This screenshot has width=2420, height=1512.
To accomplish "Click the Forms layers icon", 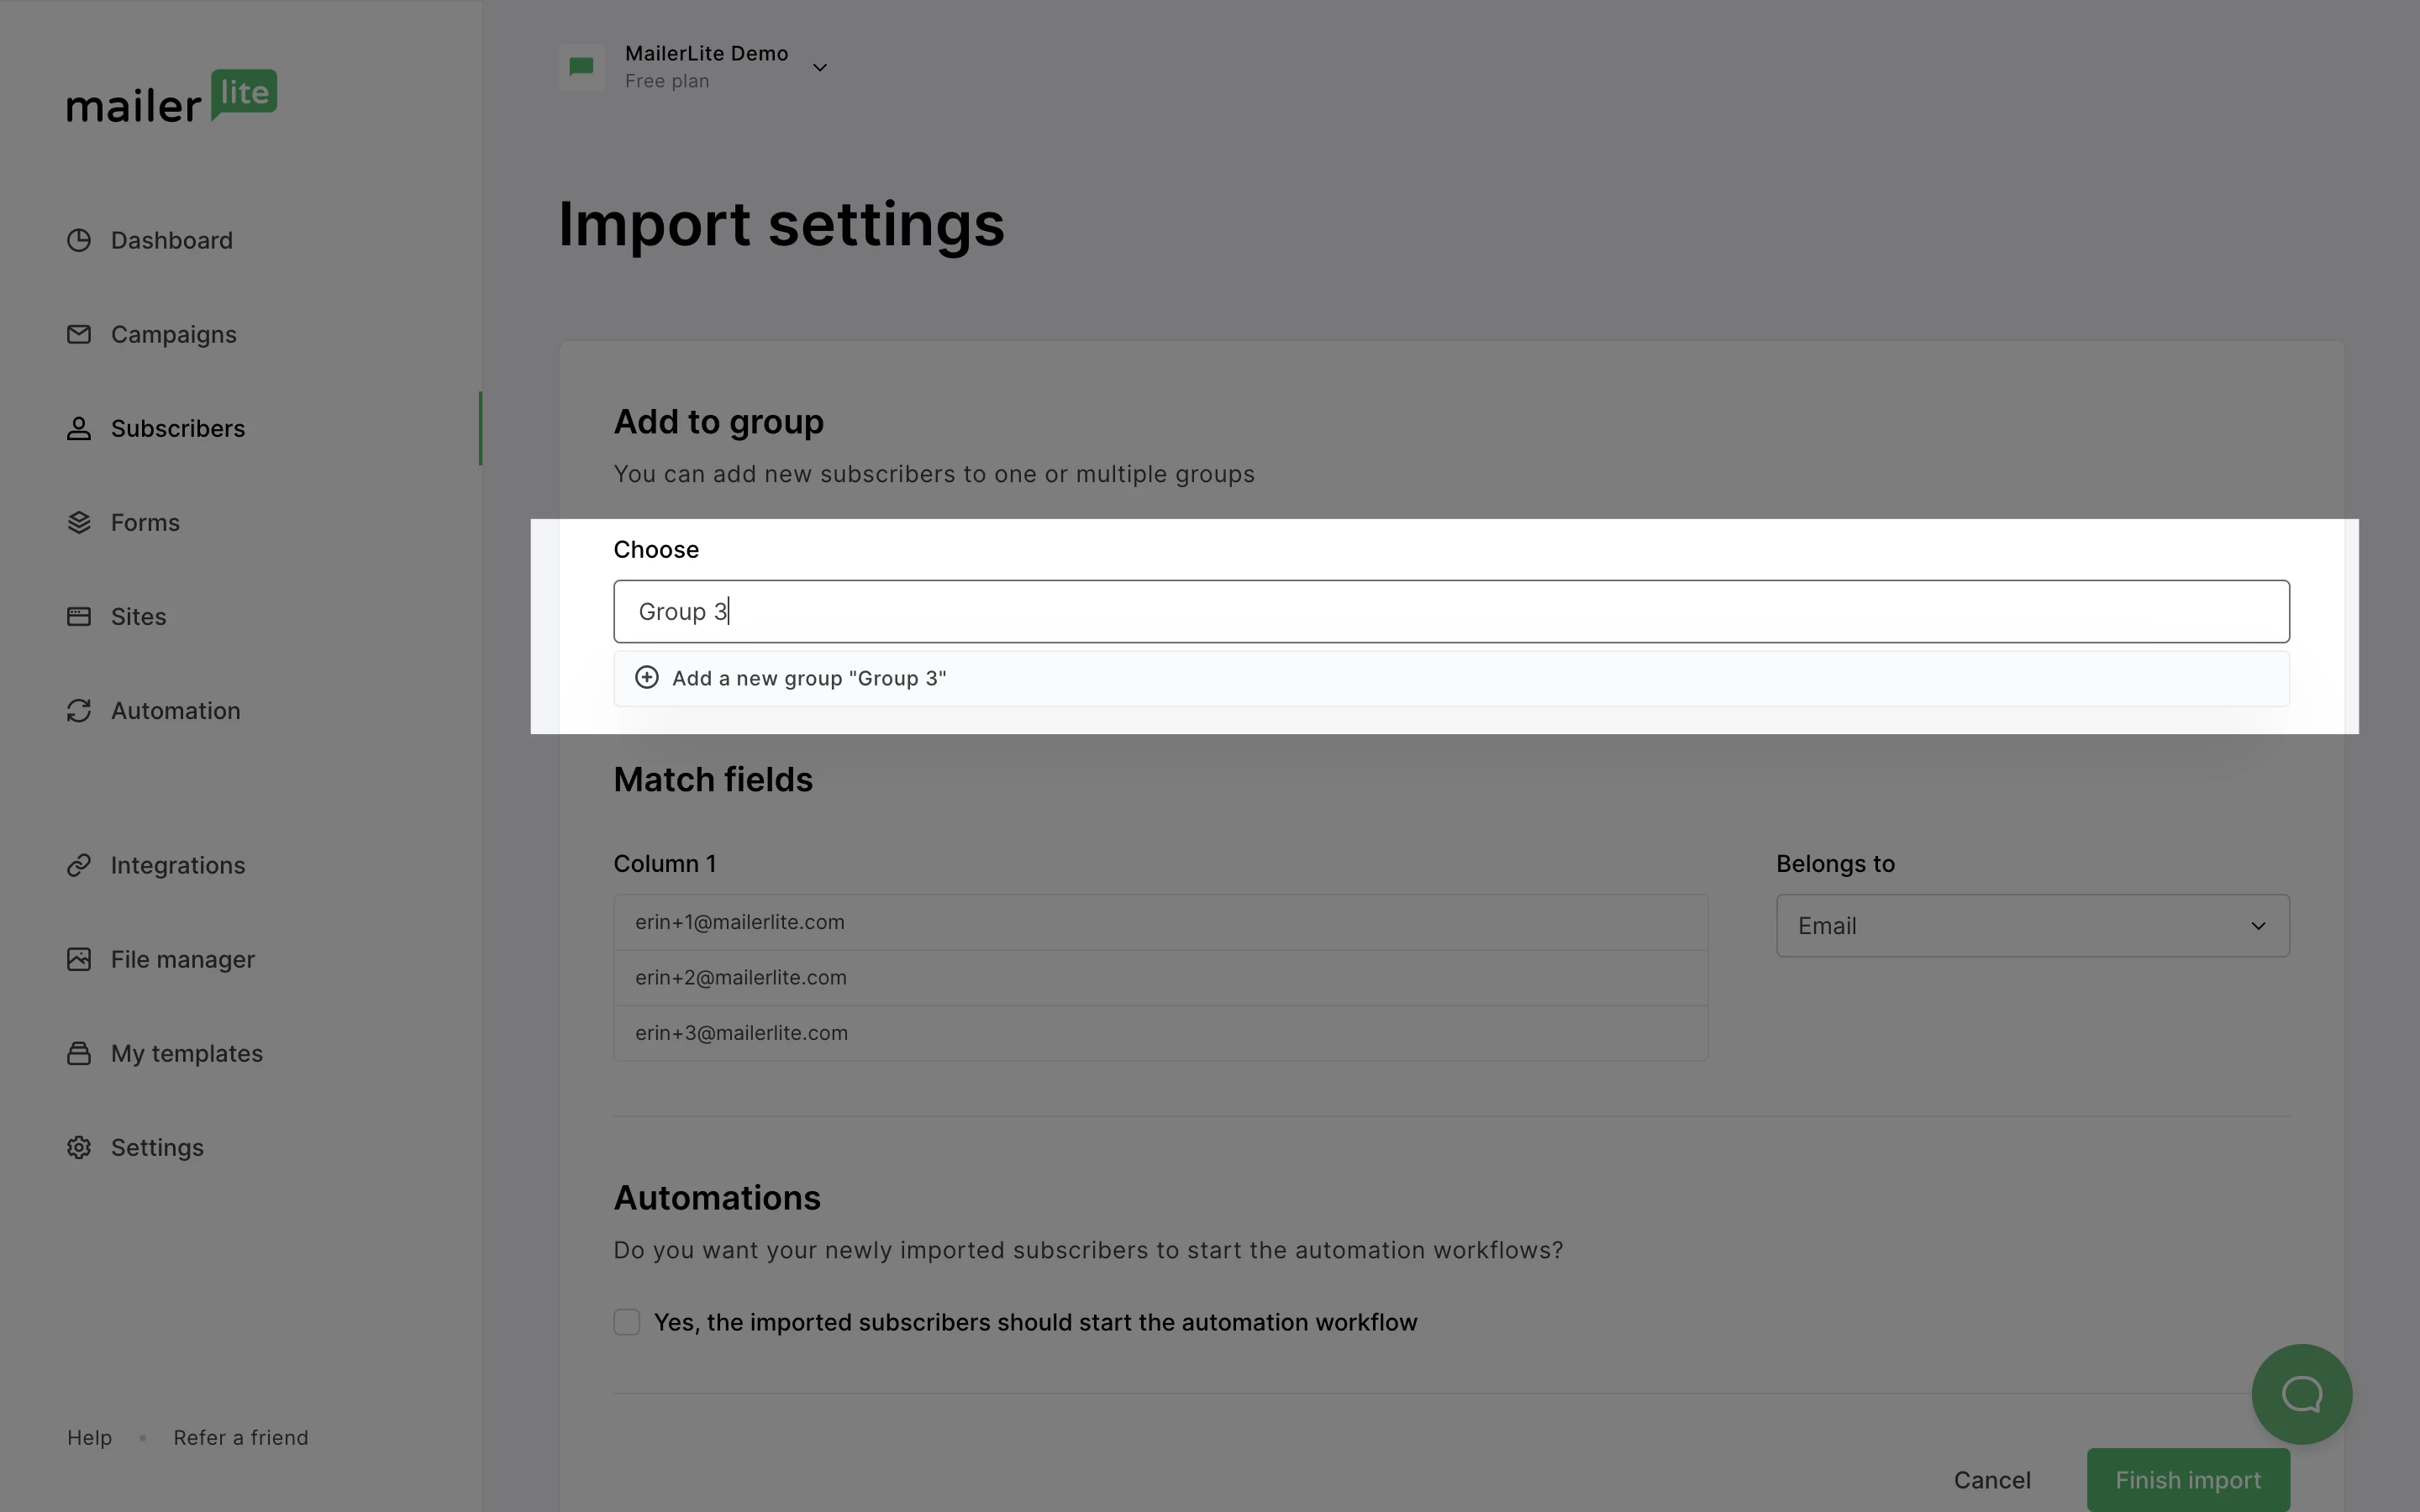I will tap(79, 522).
